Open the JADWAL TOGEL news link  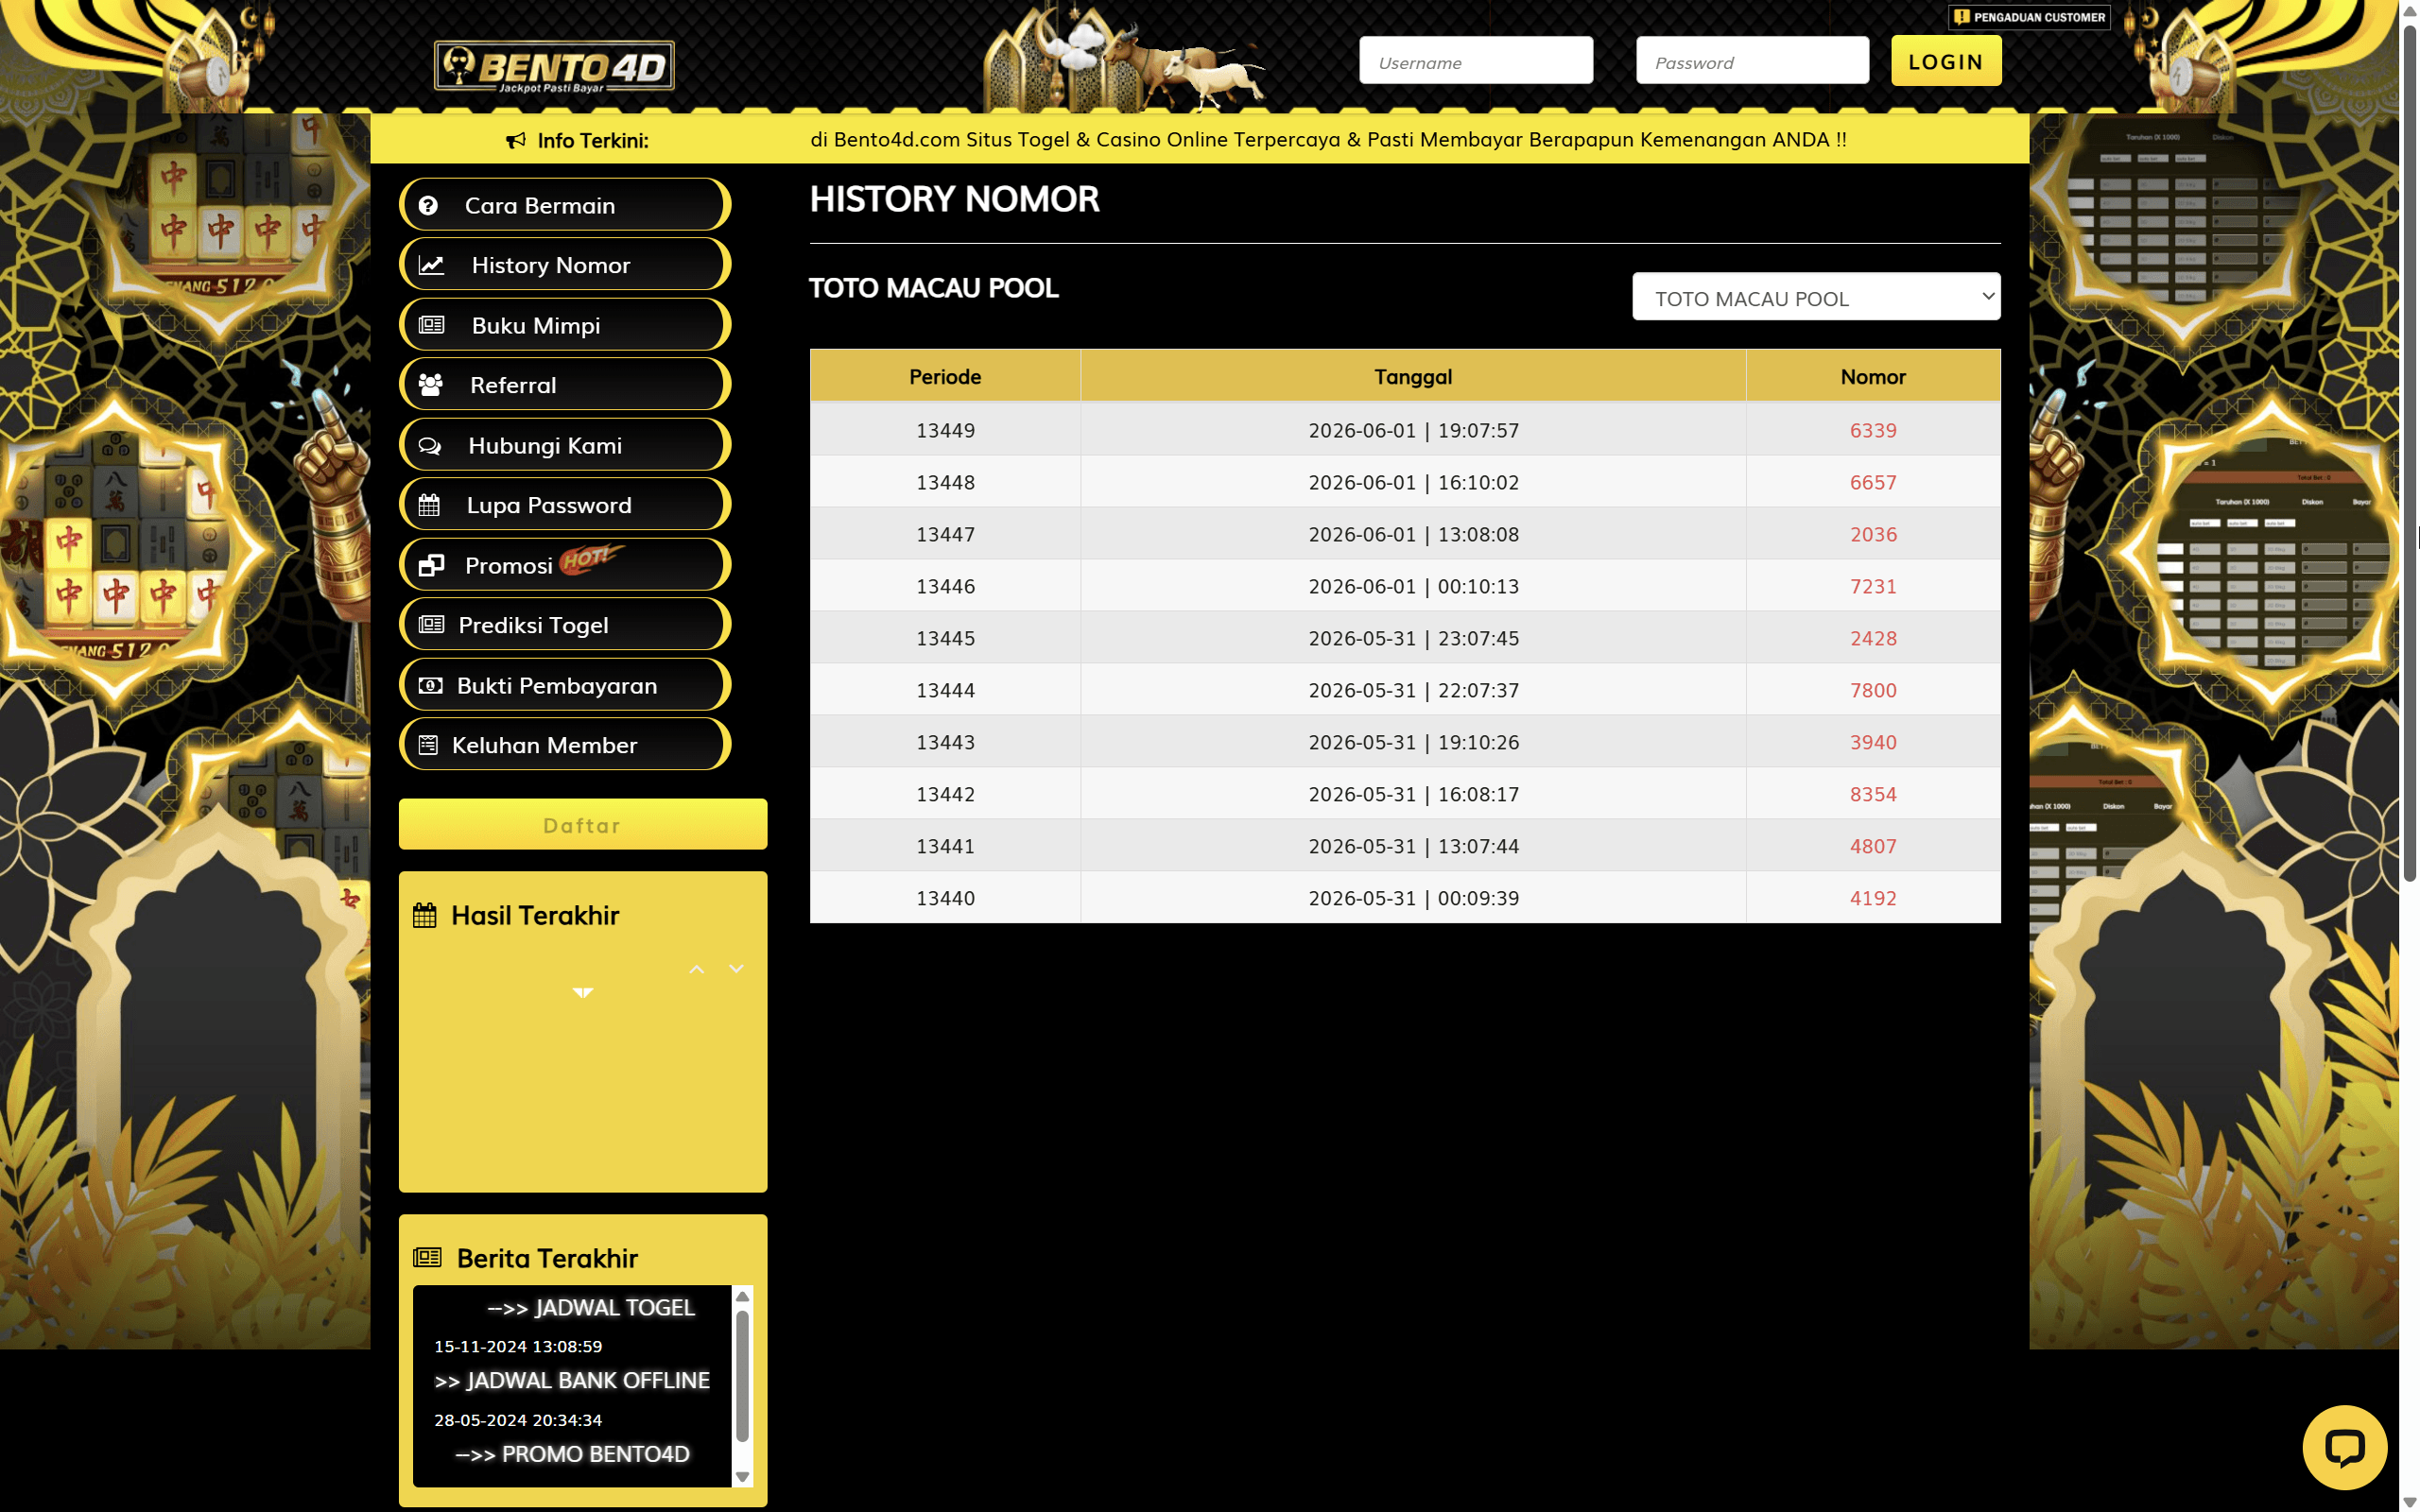click(x=591, y=1307)
